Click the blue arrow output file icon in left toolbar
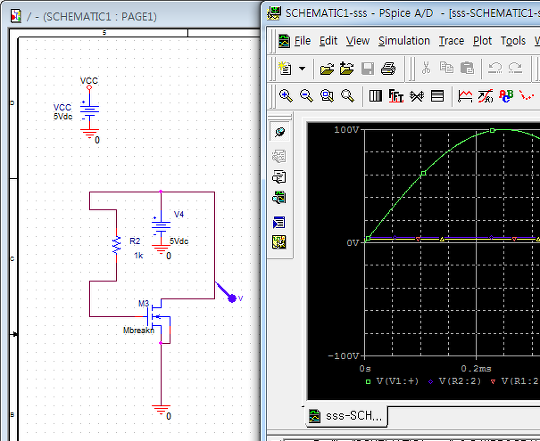Image resolution: width=540 pixels, height=441 pixels. [x=279, y=222]
